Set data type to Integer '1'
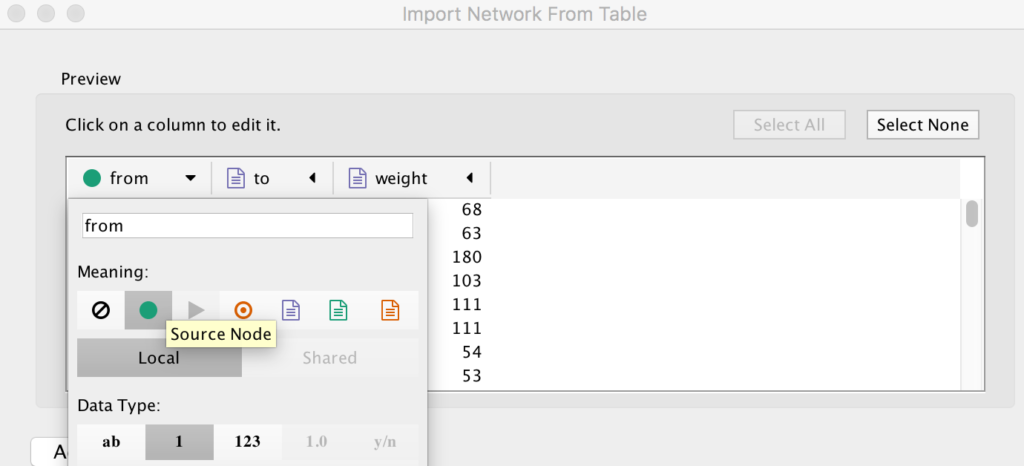Image resolution: width=1024 pixels, height=466 pixels. coord(179,442)
